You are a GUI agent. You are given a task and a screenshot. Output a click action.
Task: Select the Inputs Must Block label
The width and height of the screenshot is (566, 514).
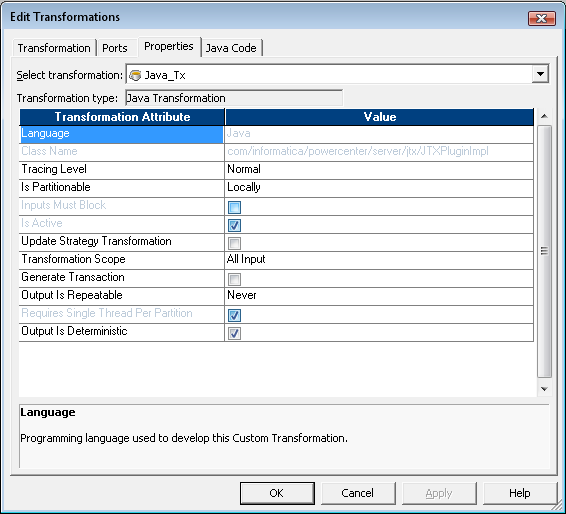coord(64,205)
